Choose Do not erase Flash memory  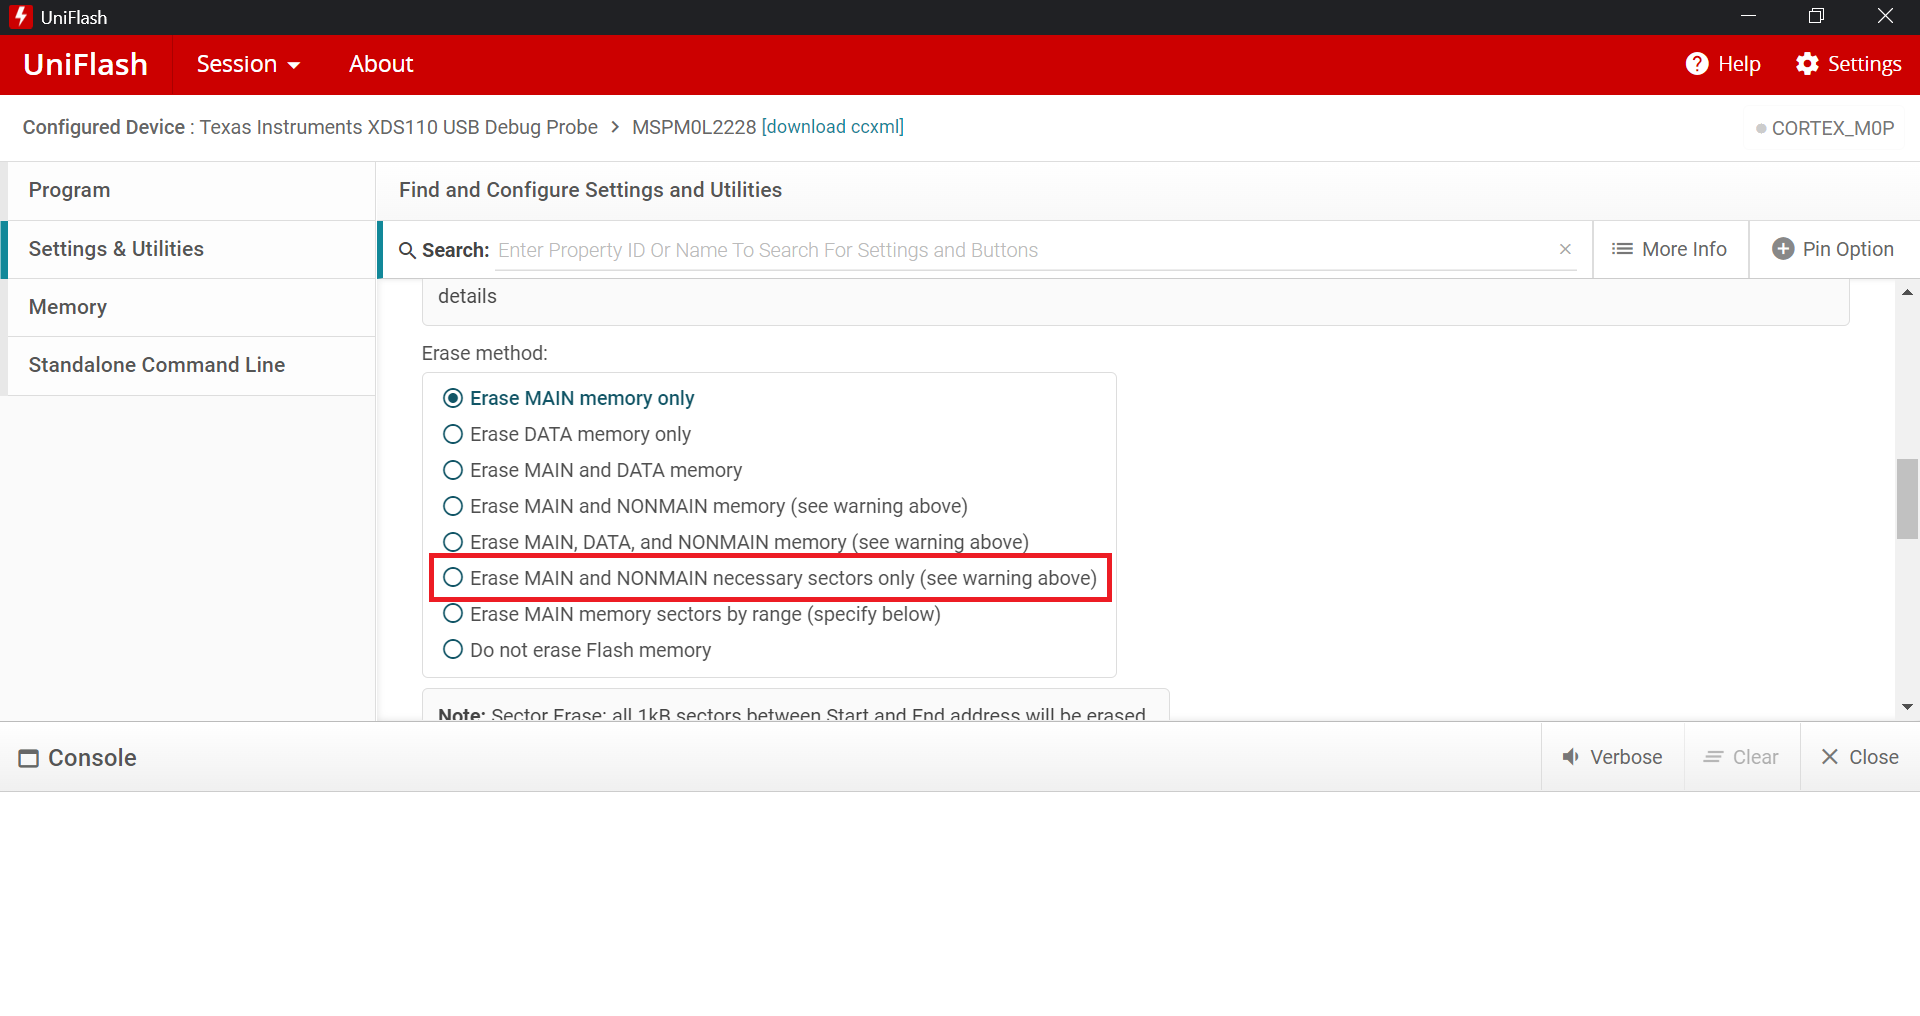pos(453,650)
